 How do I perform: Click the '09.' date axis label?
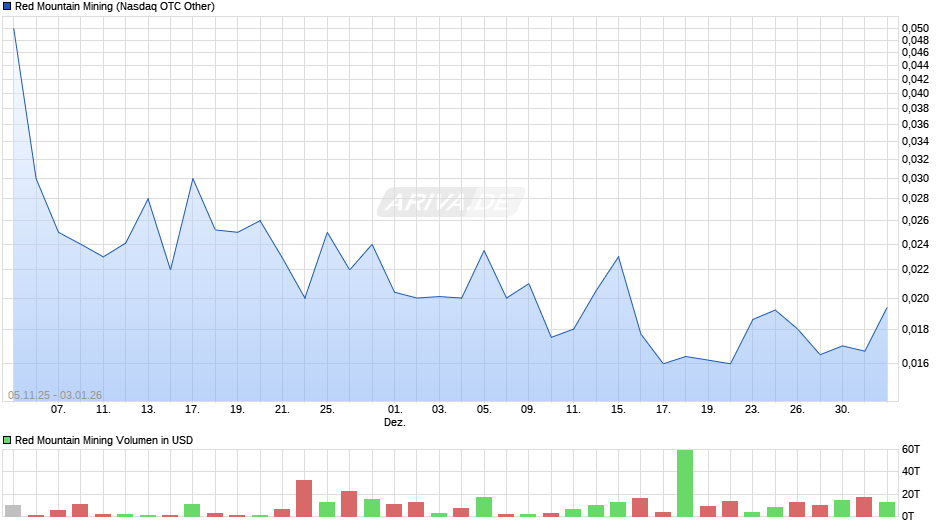pyautogui.click(x=528, y=409)
